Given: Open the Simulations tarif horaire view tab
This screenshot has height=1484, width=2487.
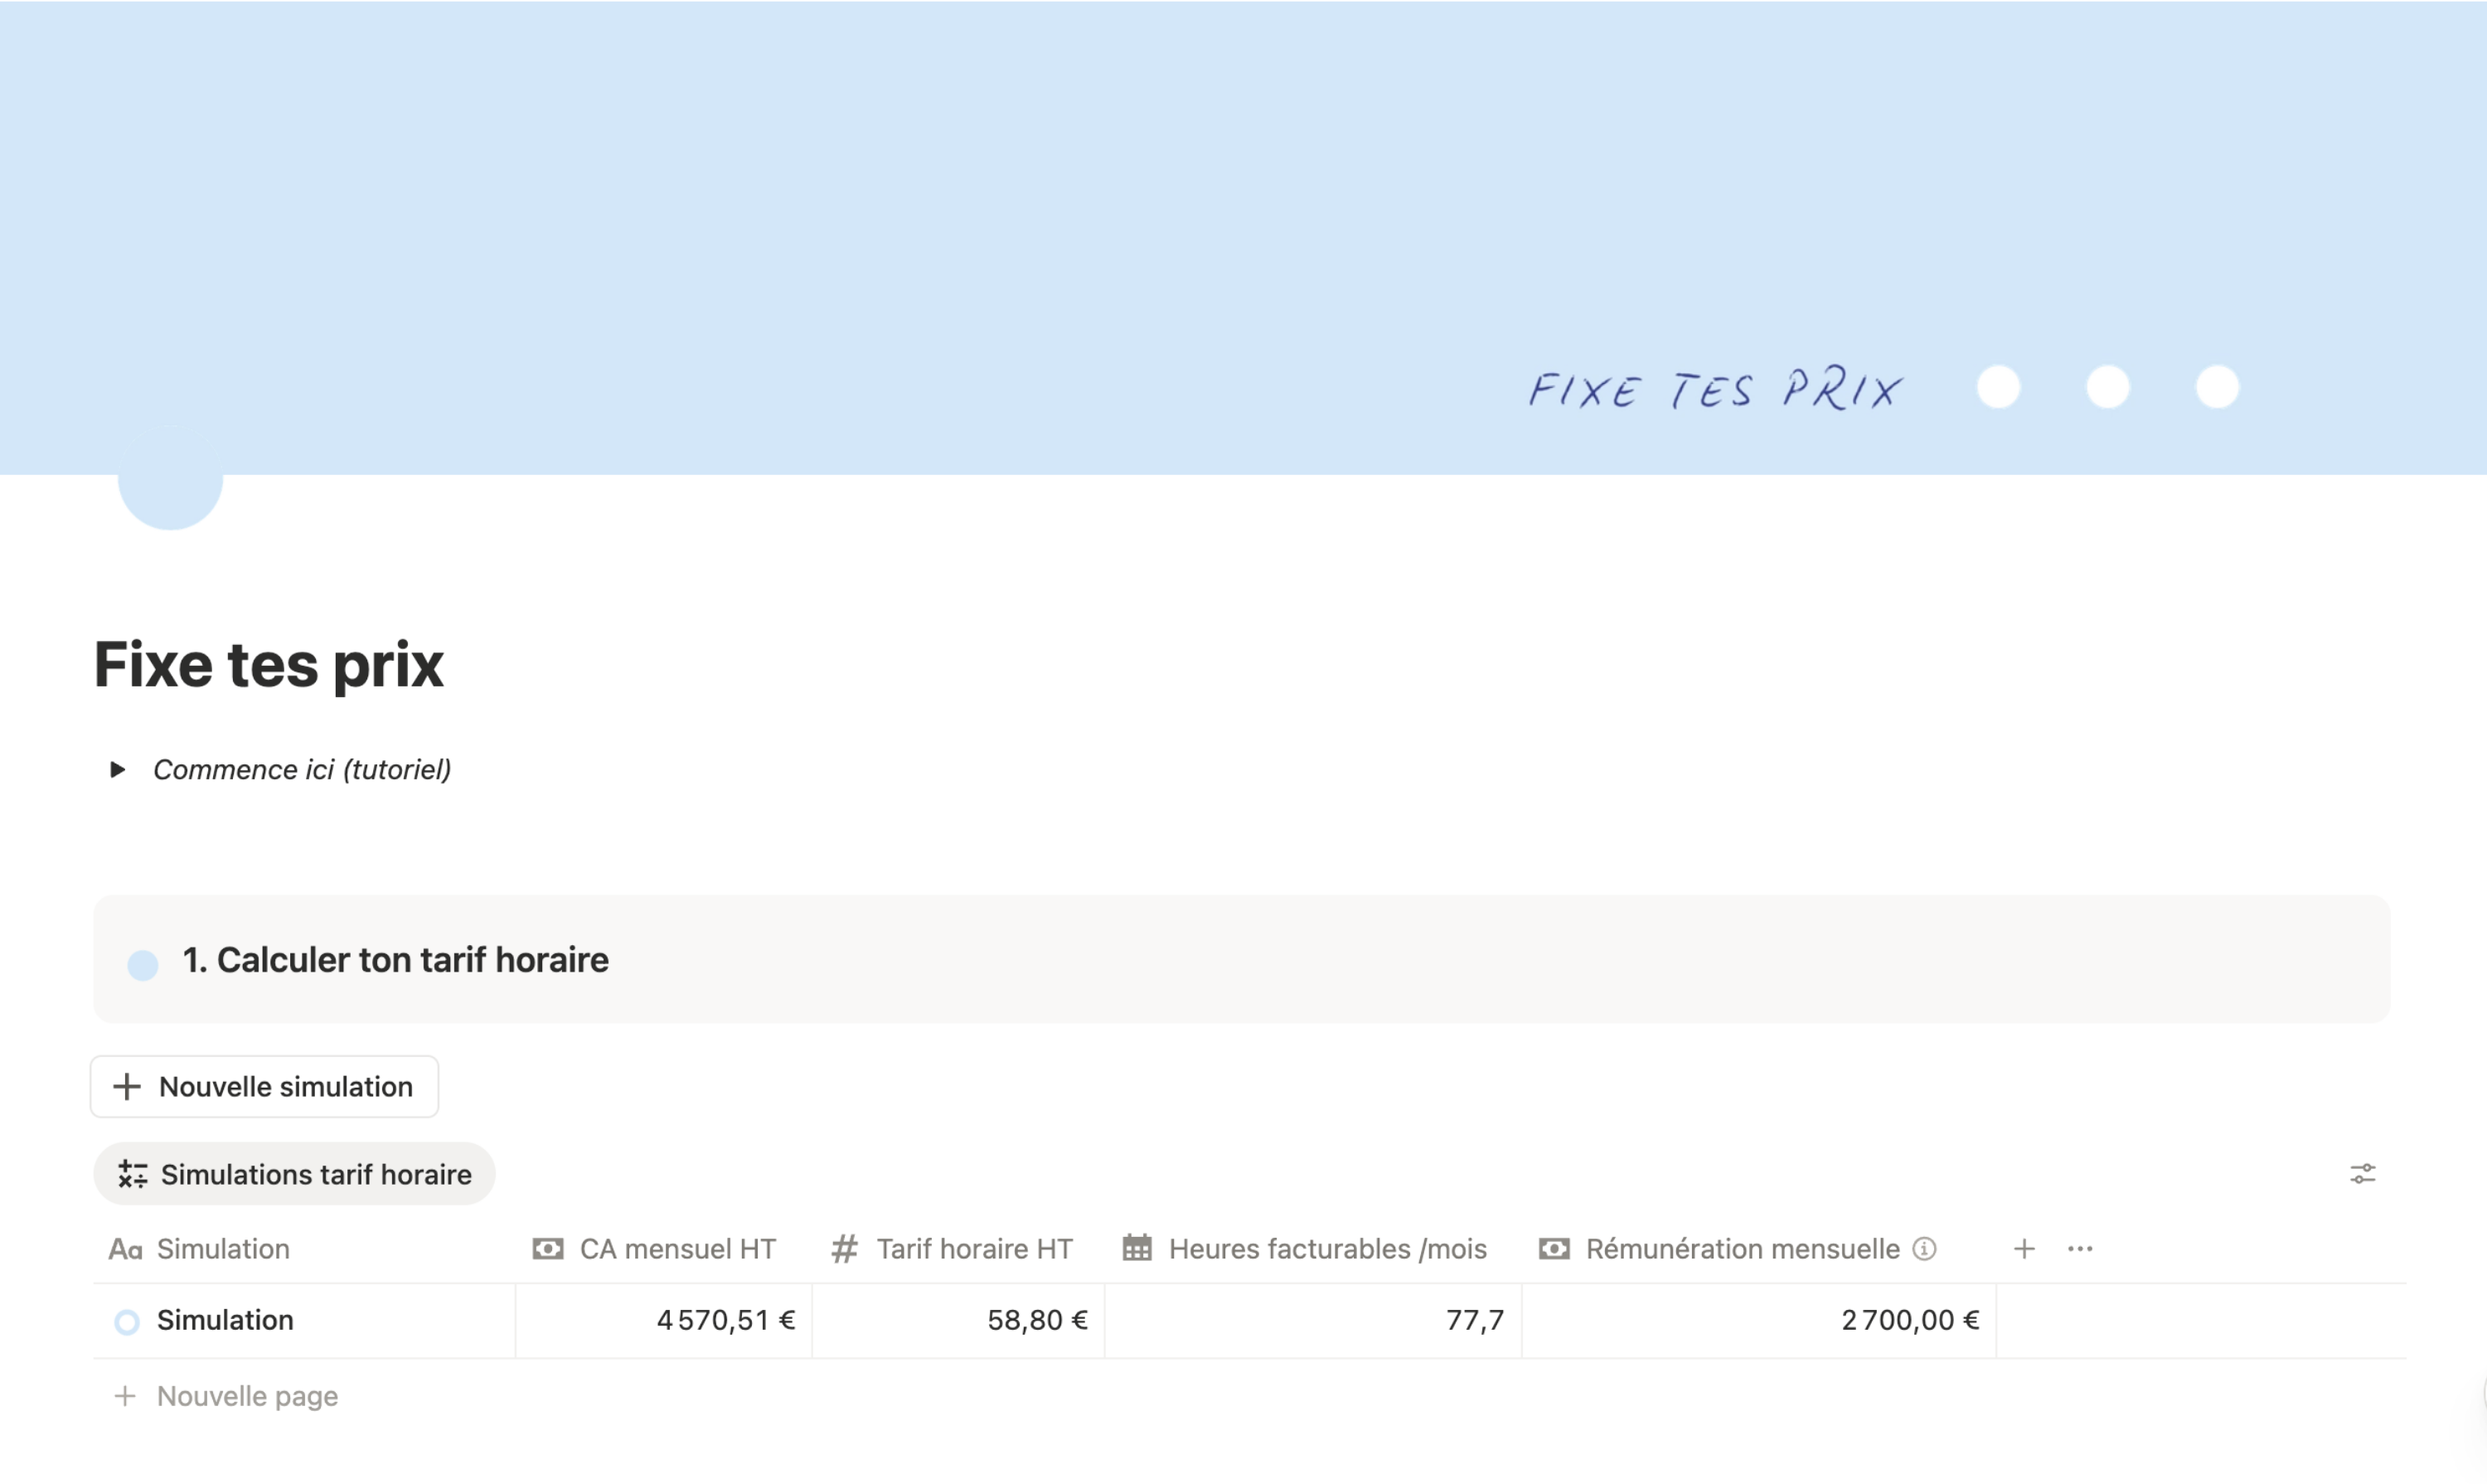Looking at the screenshot, I should coord(294,1174).
